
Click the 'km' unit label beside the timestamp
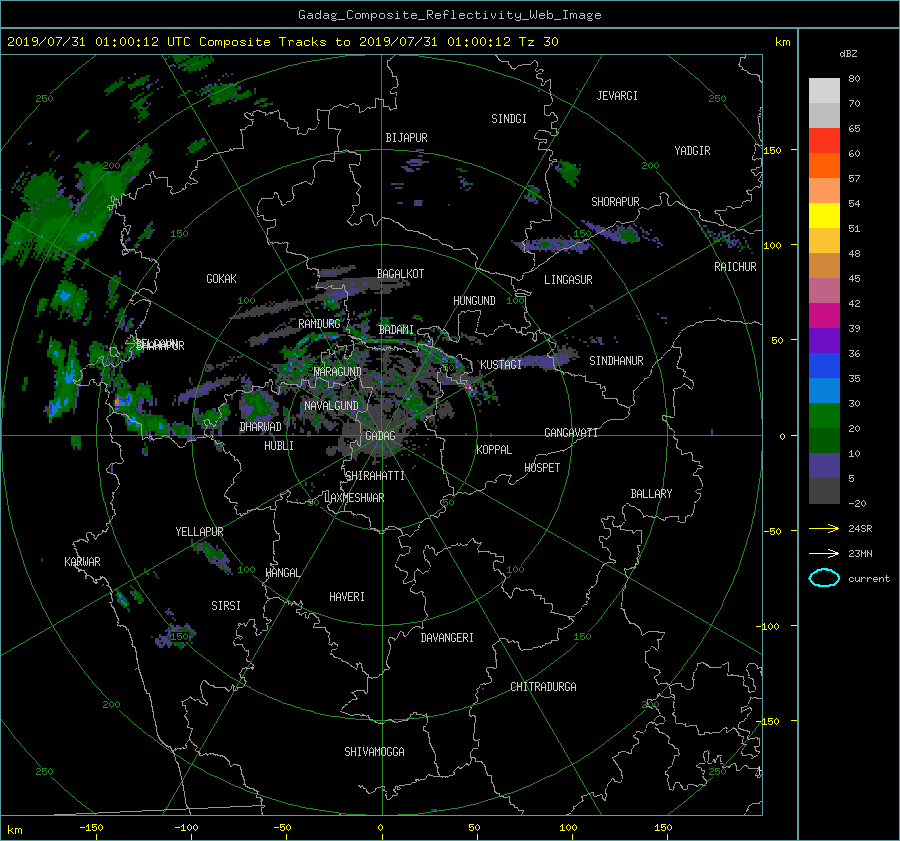[782, 42]
